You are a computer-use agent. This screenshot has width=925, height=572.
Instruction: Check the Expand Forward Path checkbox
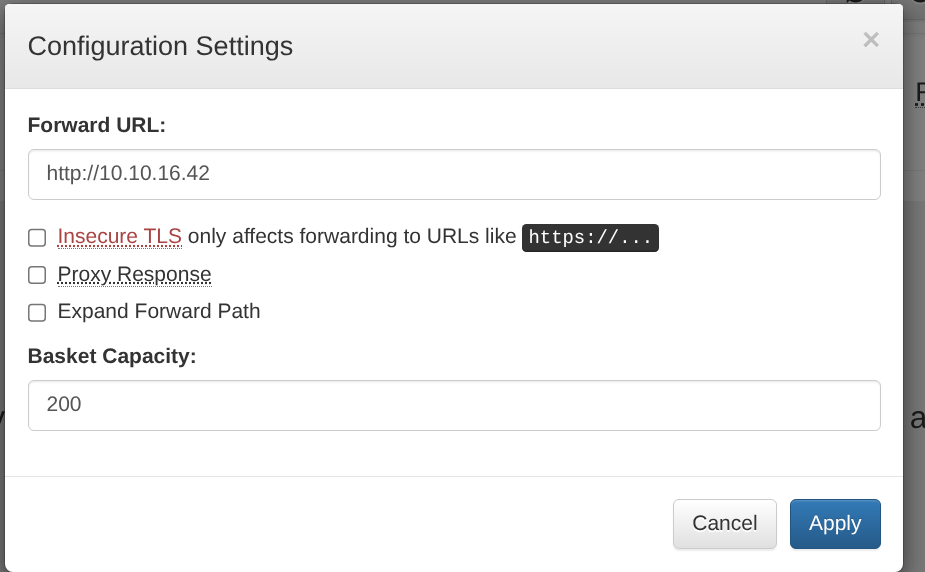pos(37,312)
